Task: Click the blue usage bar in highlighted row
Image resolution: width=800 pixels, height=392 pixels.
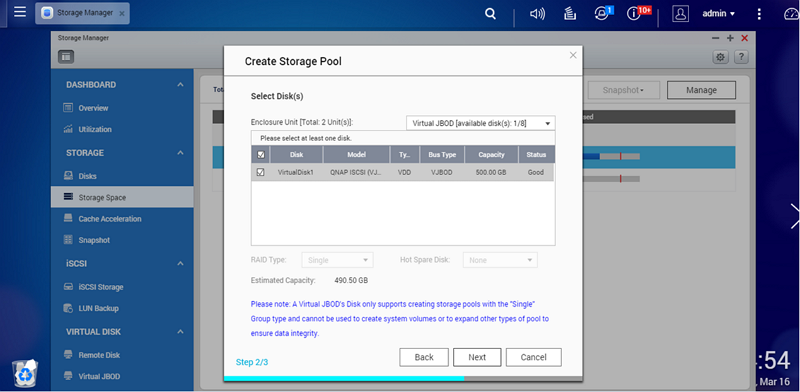Action: click(591, 157)
